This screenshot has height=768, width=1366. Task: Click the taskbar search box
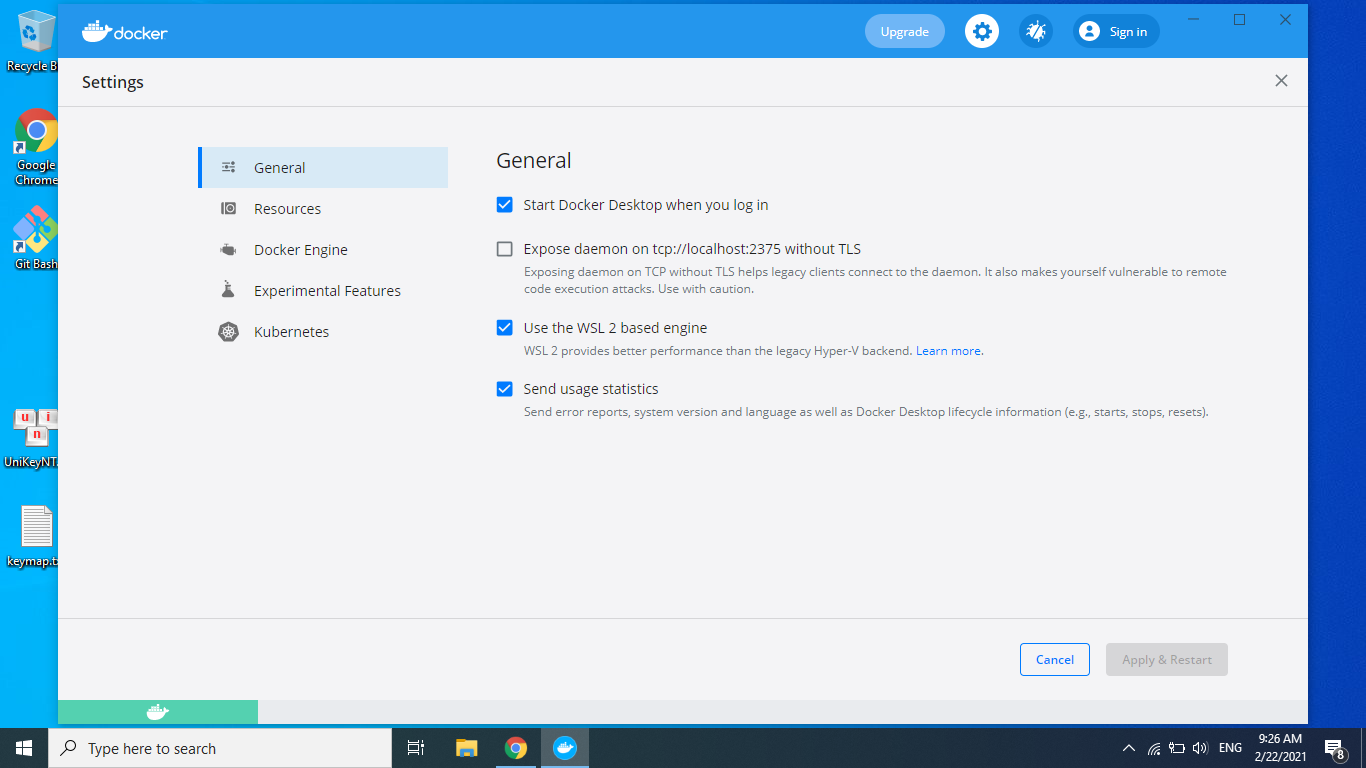click(x=220, y=748)
